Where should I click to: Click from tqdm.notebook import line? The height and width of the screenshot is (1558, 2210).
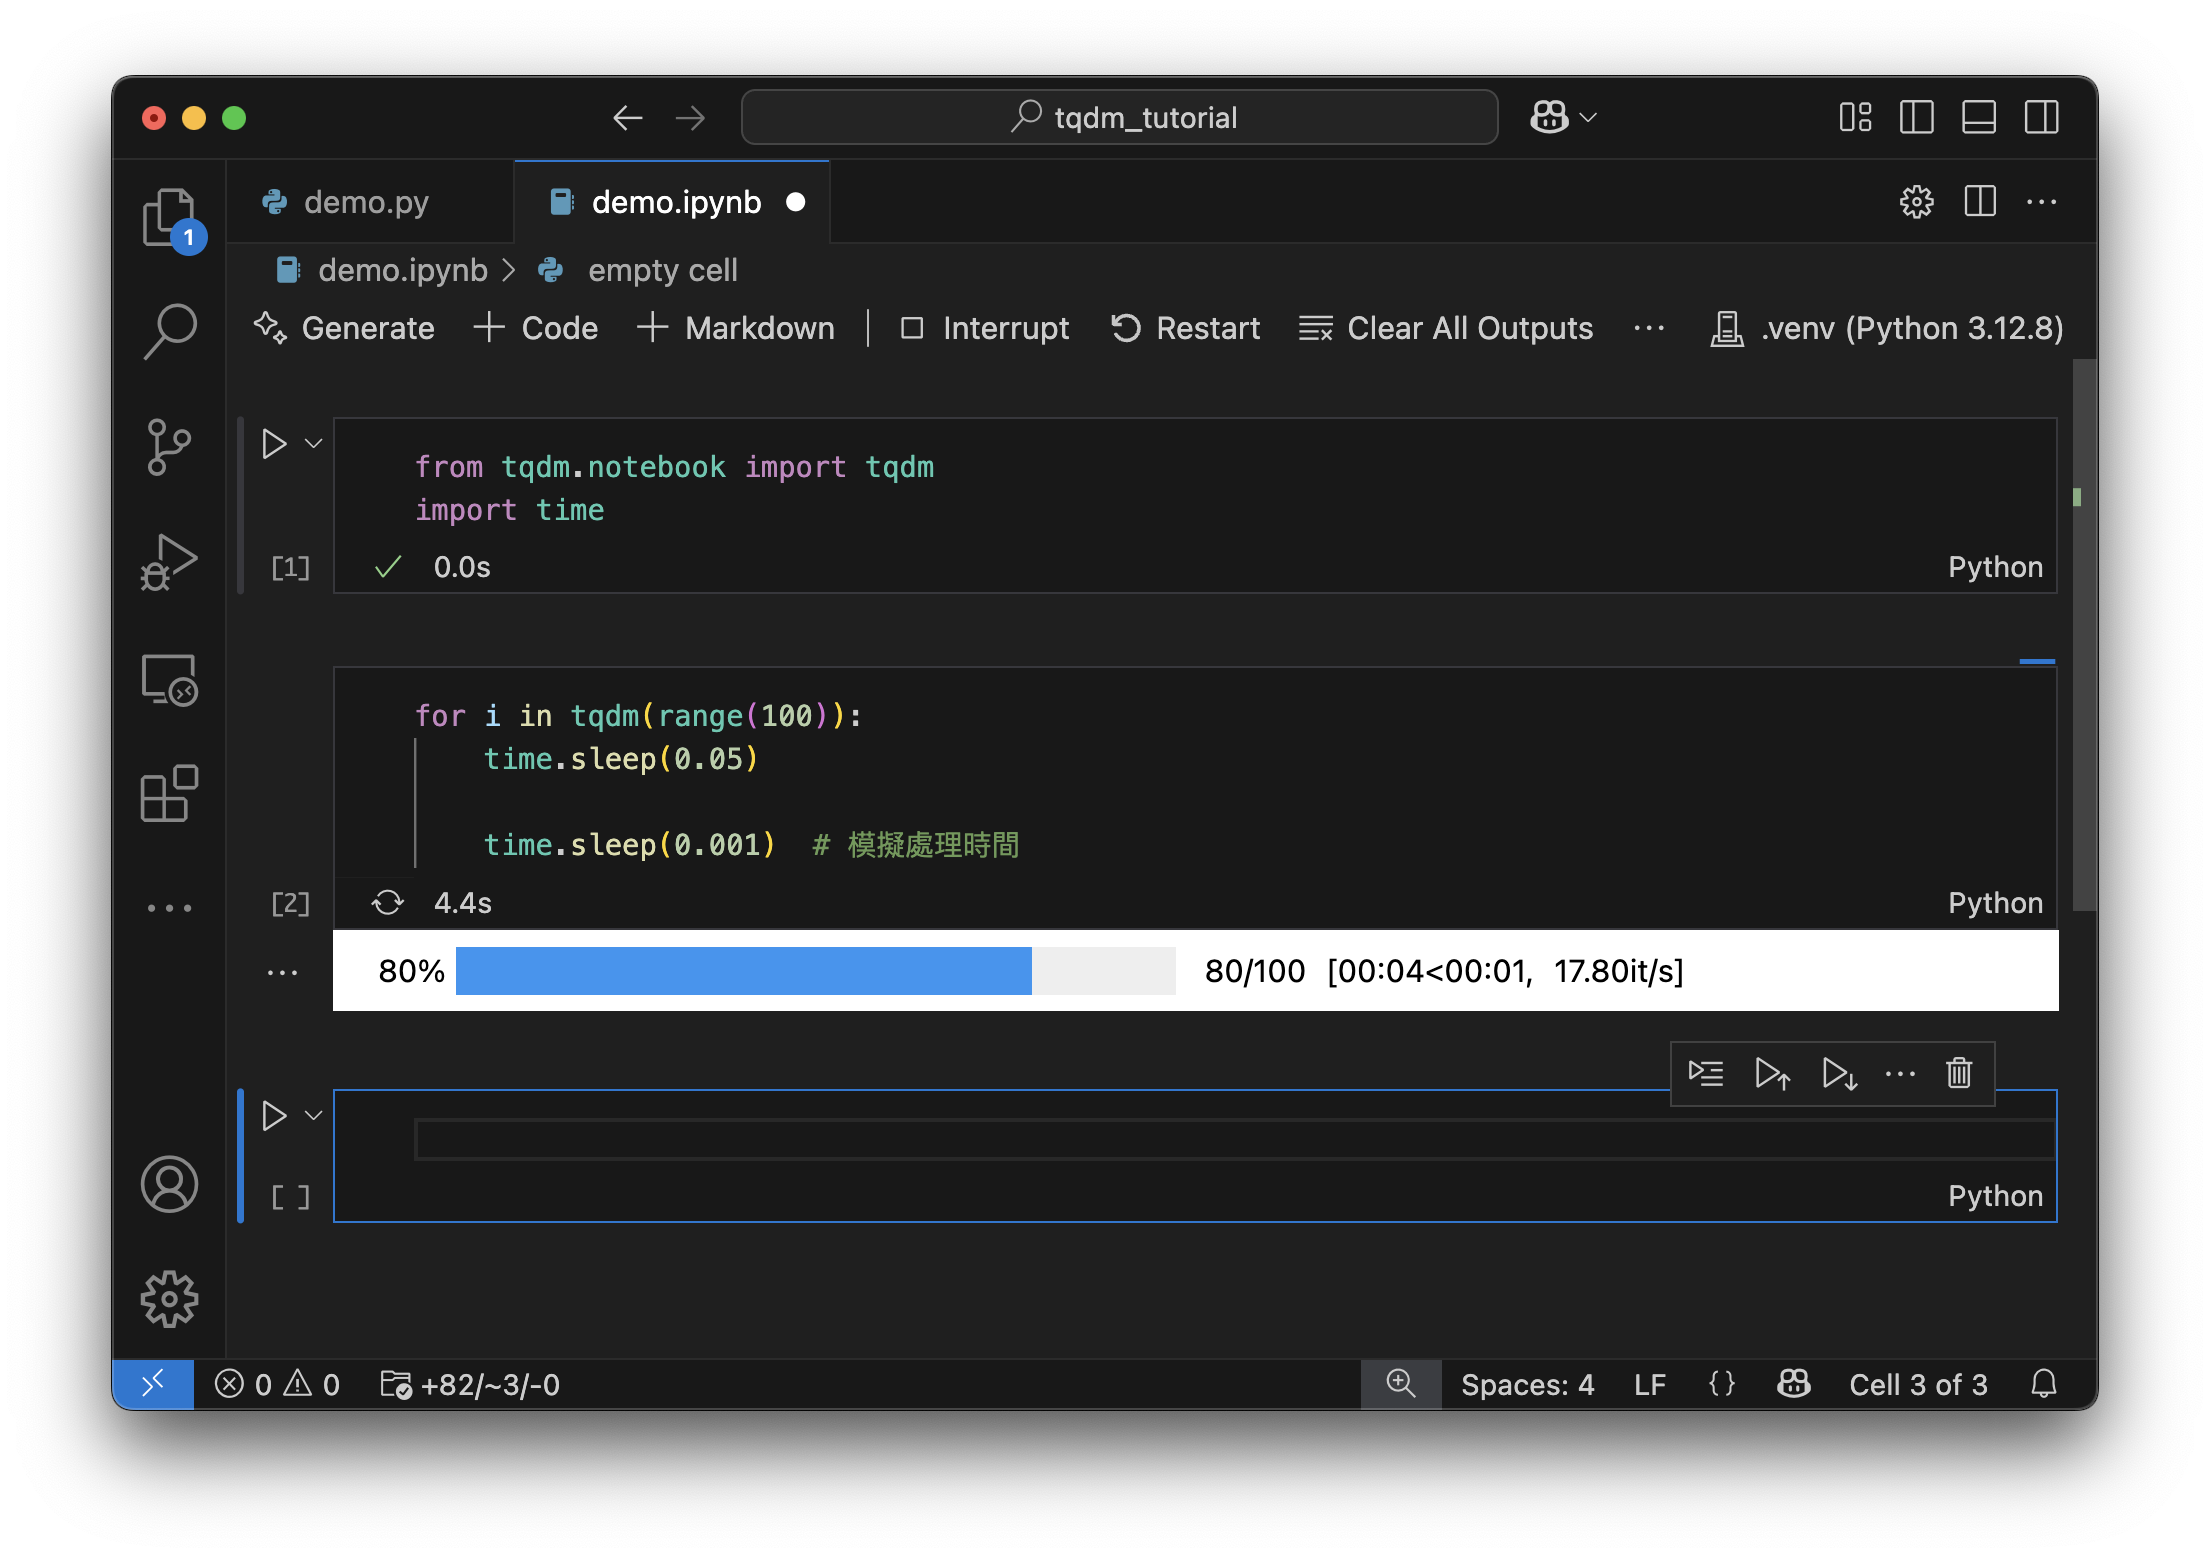(674, 467)
